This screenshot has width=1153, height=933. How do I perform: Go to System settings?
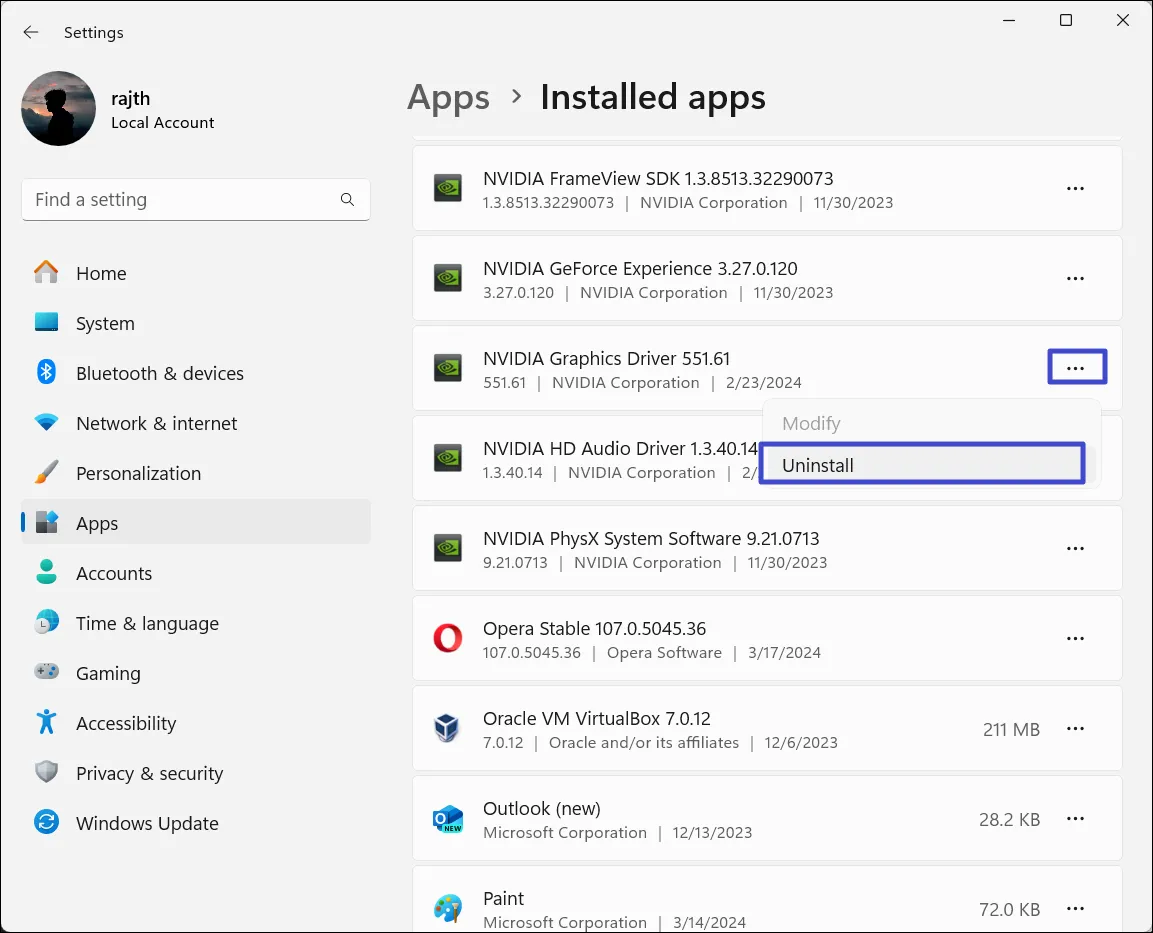(x=105, y=324)
